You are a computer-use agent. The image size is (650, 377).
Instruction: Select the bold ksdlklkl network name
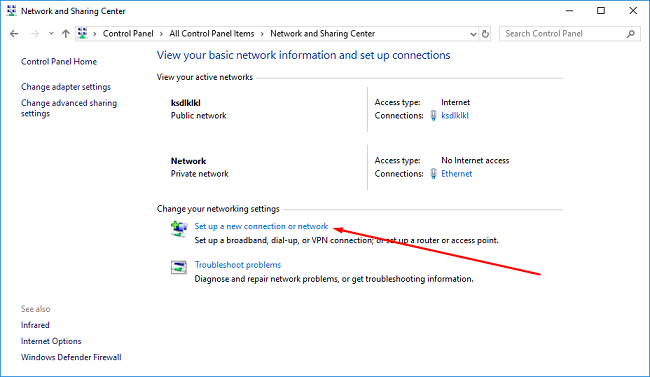point(185,102)
